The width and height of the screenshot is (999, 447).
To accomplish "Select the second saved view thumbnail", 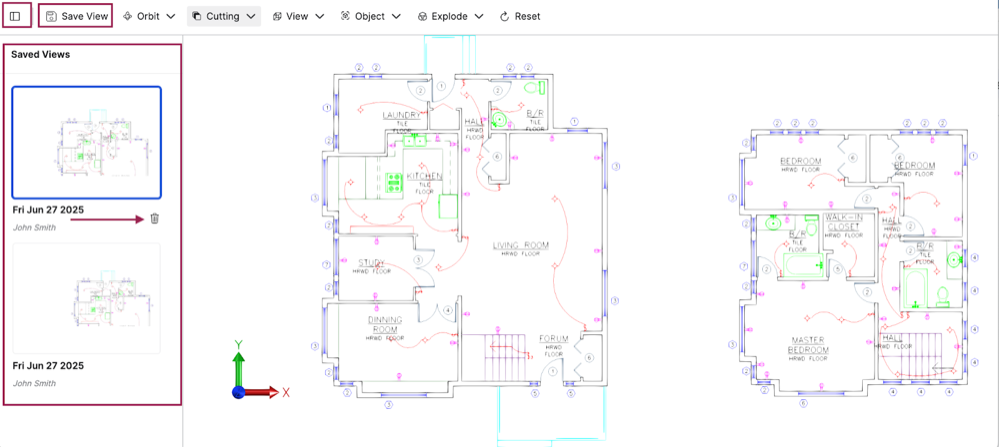I will [87, 298].
